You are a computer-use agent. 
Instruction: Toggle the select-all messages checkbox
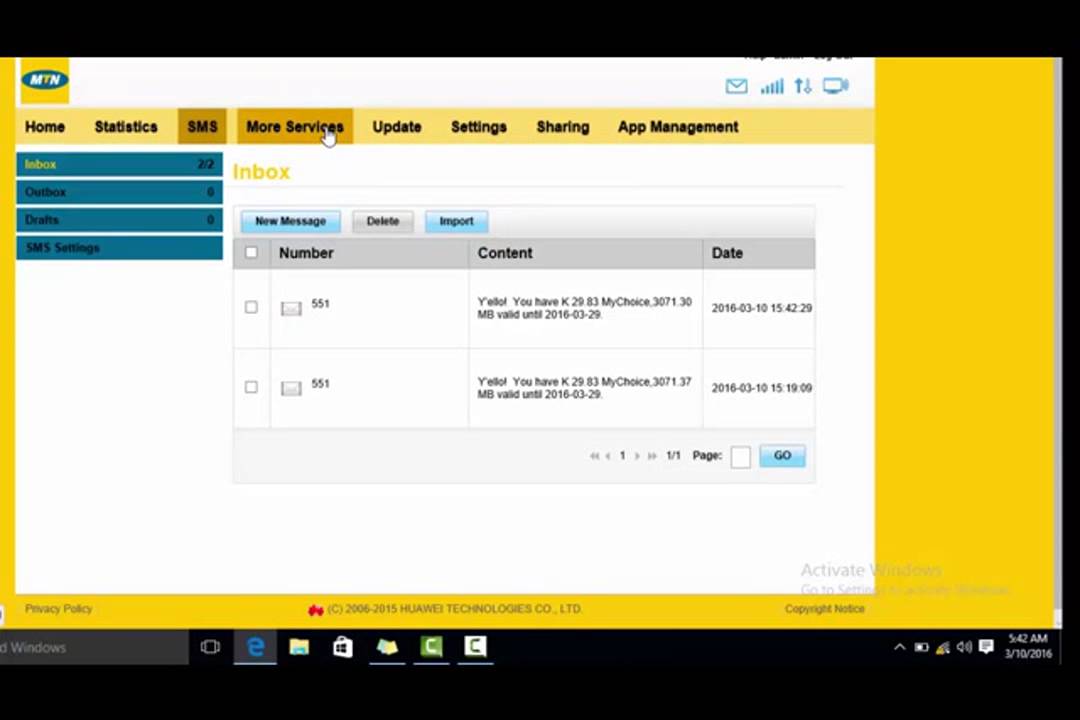(251, 253)
